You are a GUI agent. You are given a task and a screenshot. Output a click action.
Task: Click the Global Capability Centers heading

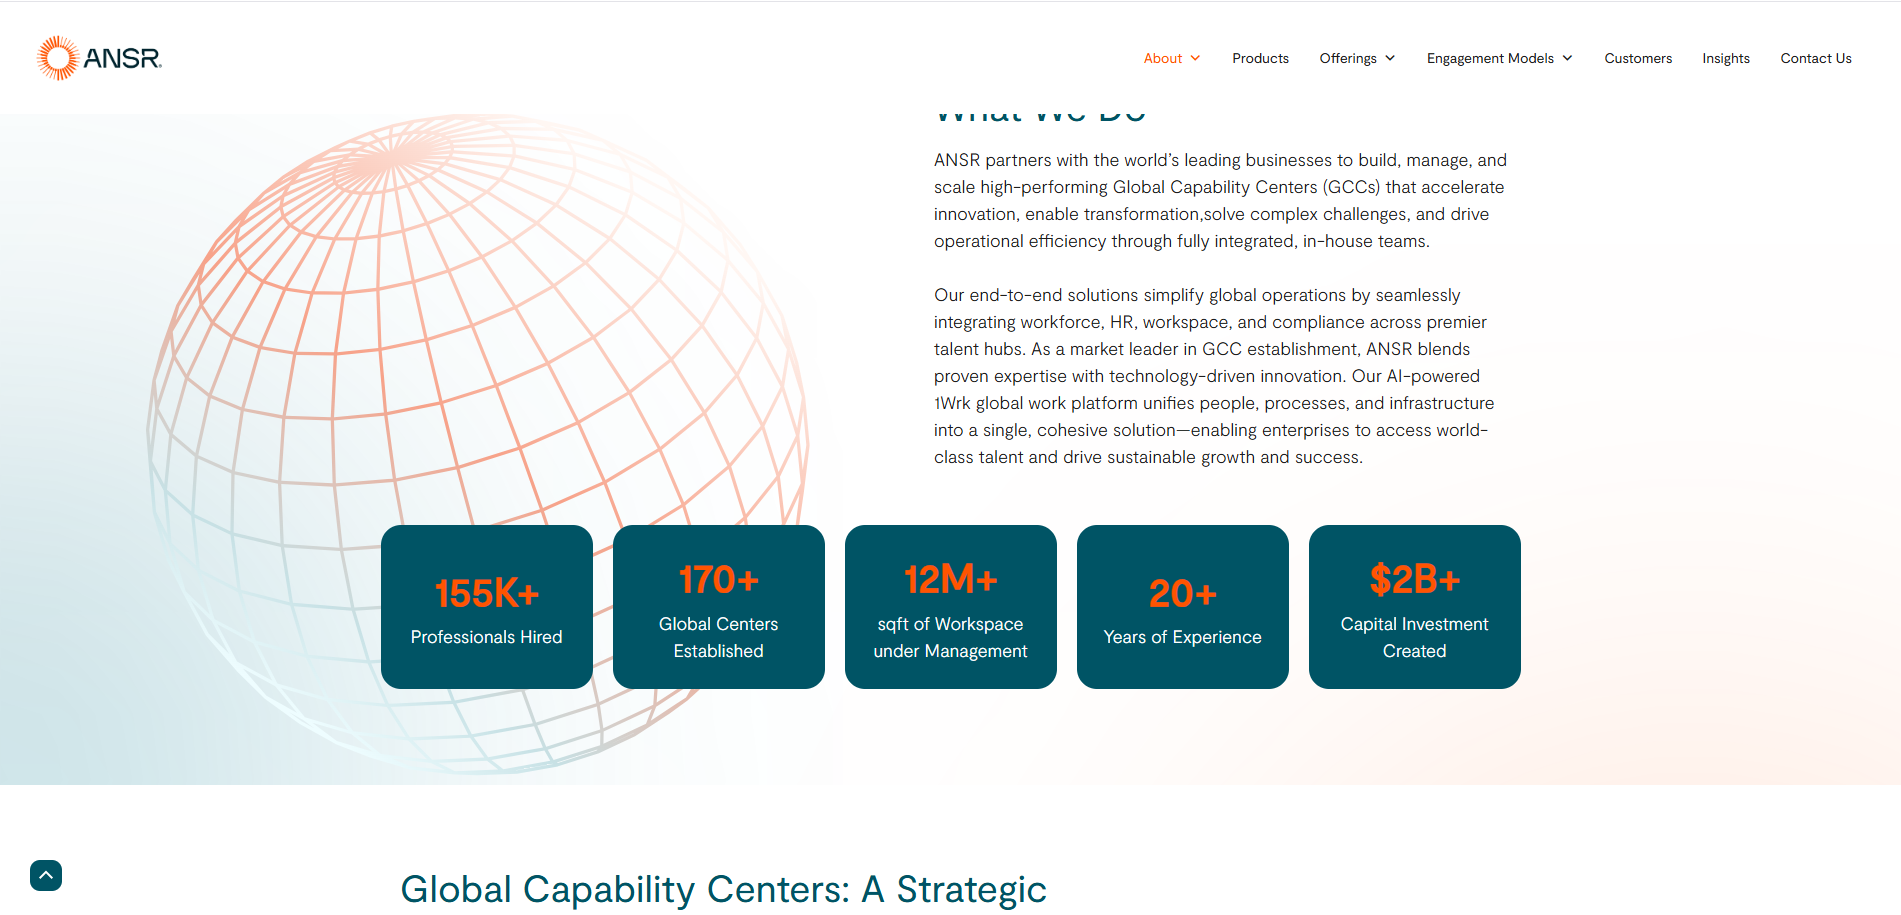pos(723,889)
